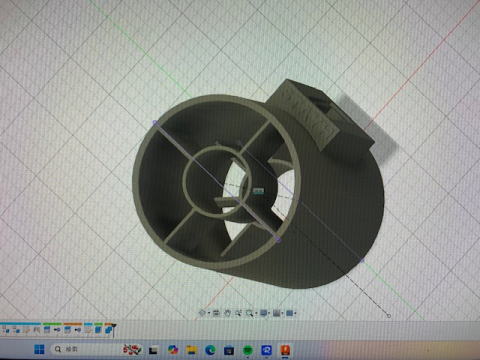The height and width of the screenshot is (360, 480).
Task: Choose the Zoom tool icon
Action: [238, 313]
